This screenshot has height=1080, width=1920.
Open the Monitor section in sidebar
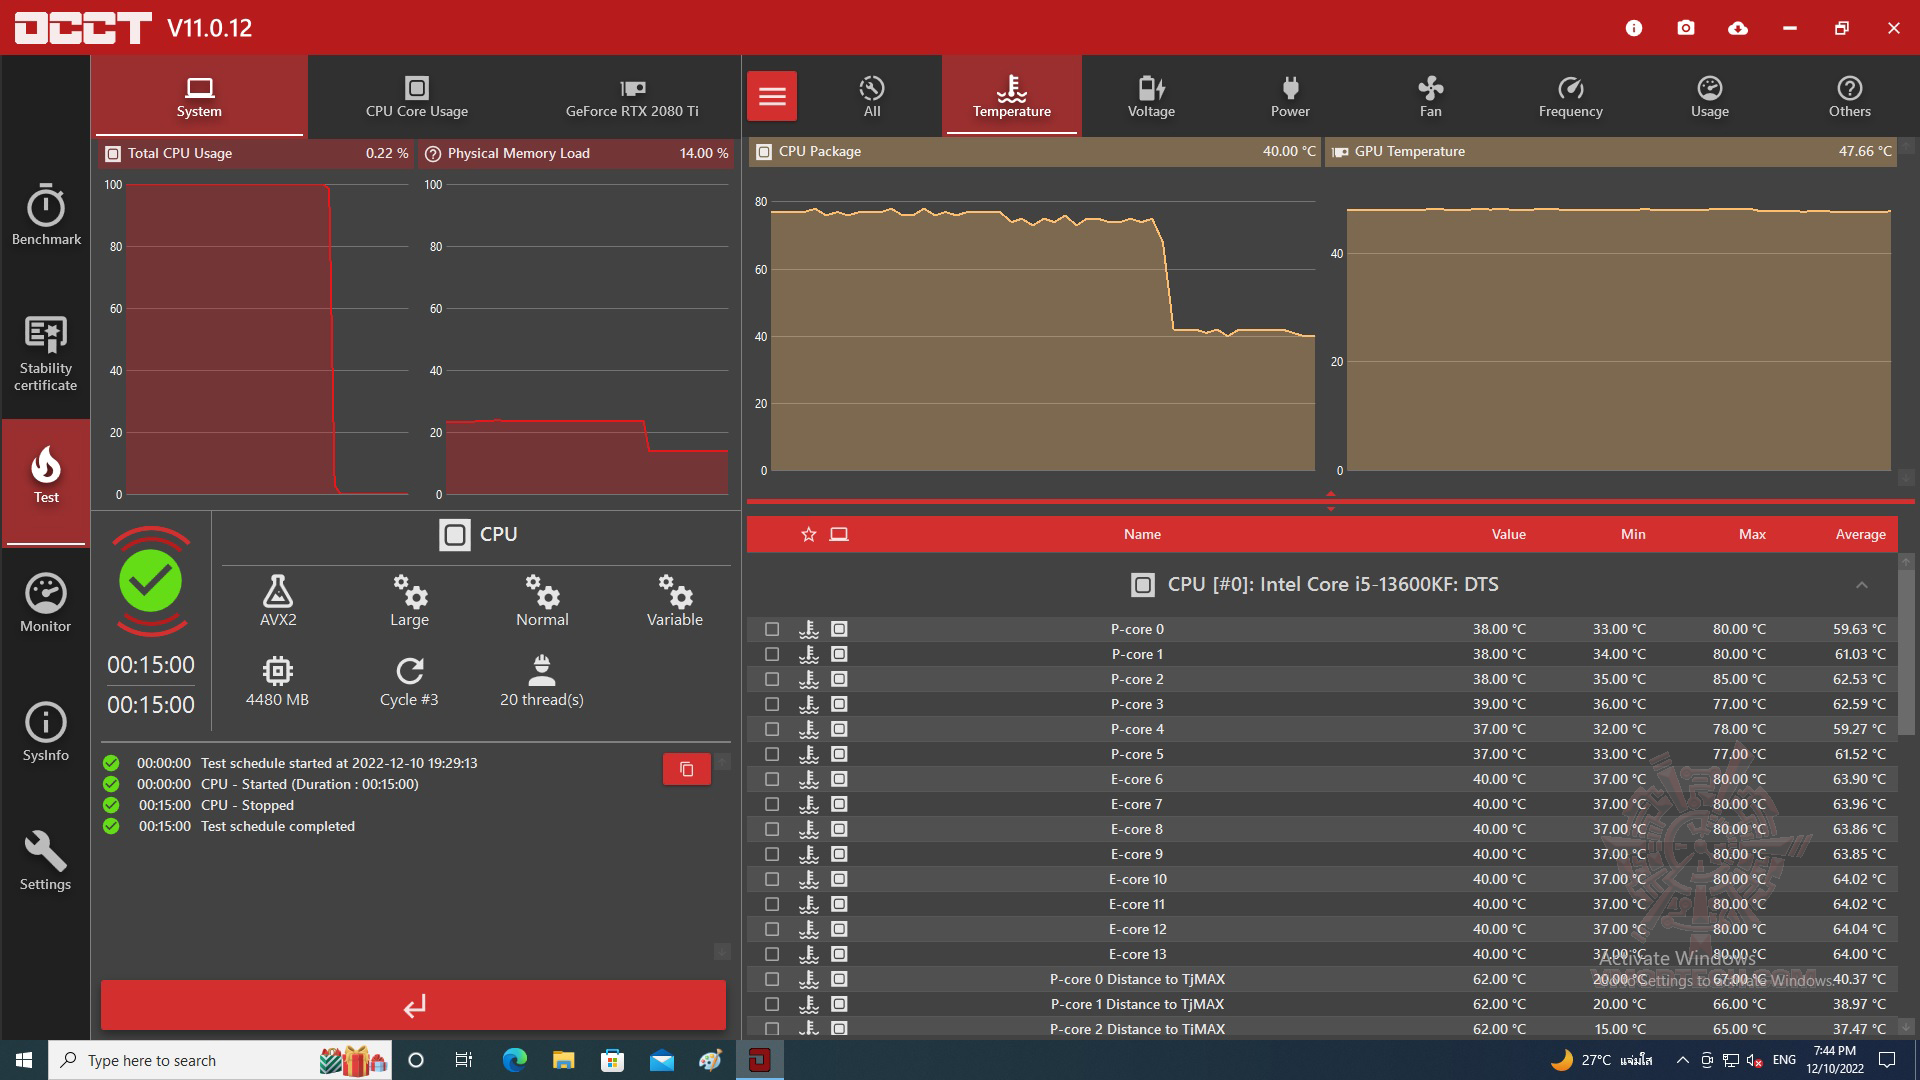coord(46,603)
